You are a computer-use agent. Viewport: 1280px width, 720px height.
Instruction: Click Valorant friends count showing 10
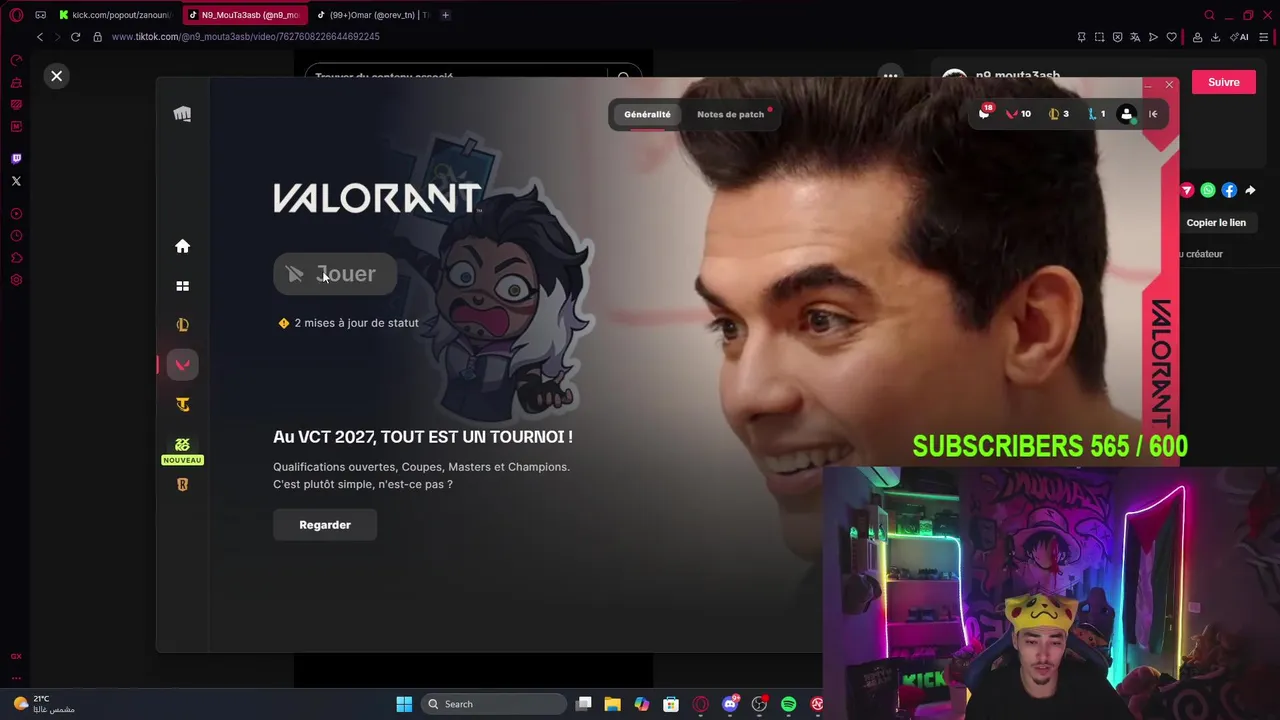(x=1018, y=114)
